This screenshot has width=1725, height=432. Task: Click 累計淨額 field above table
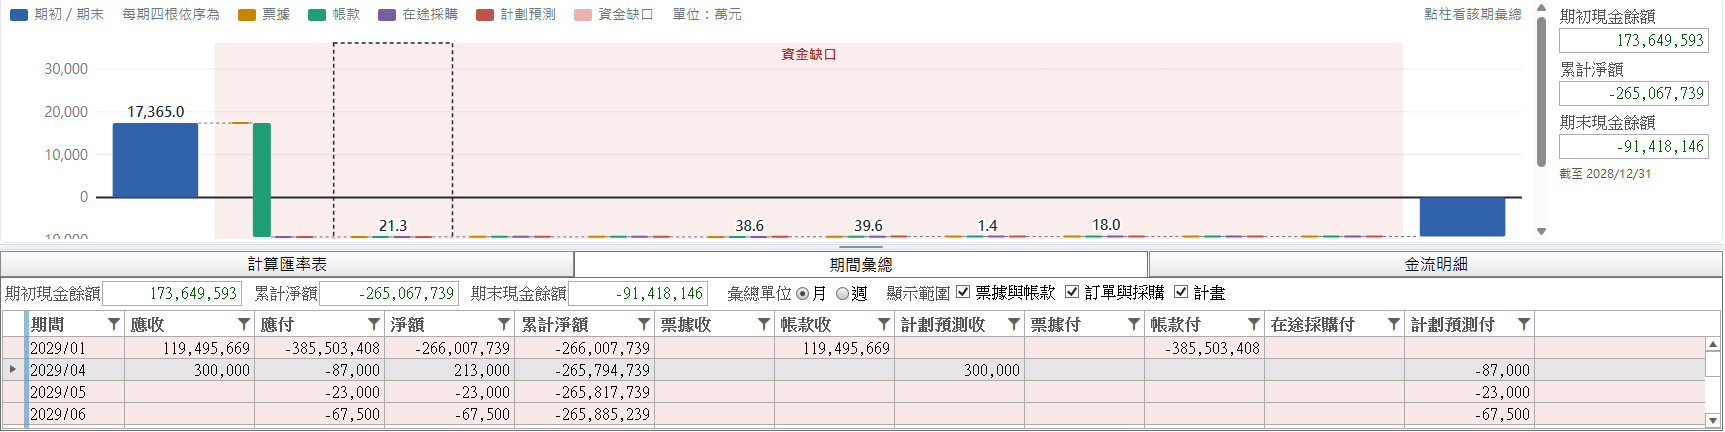click(389, 293)
